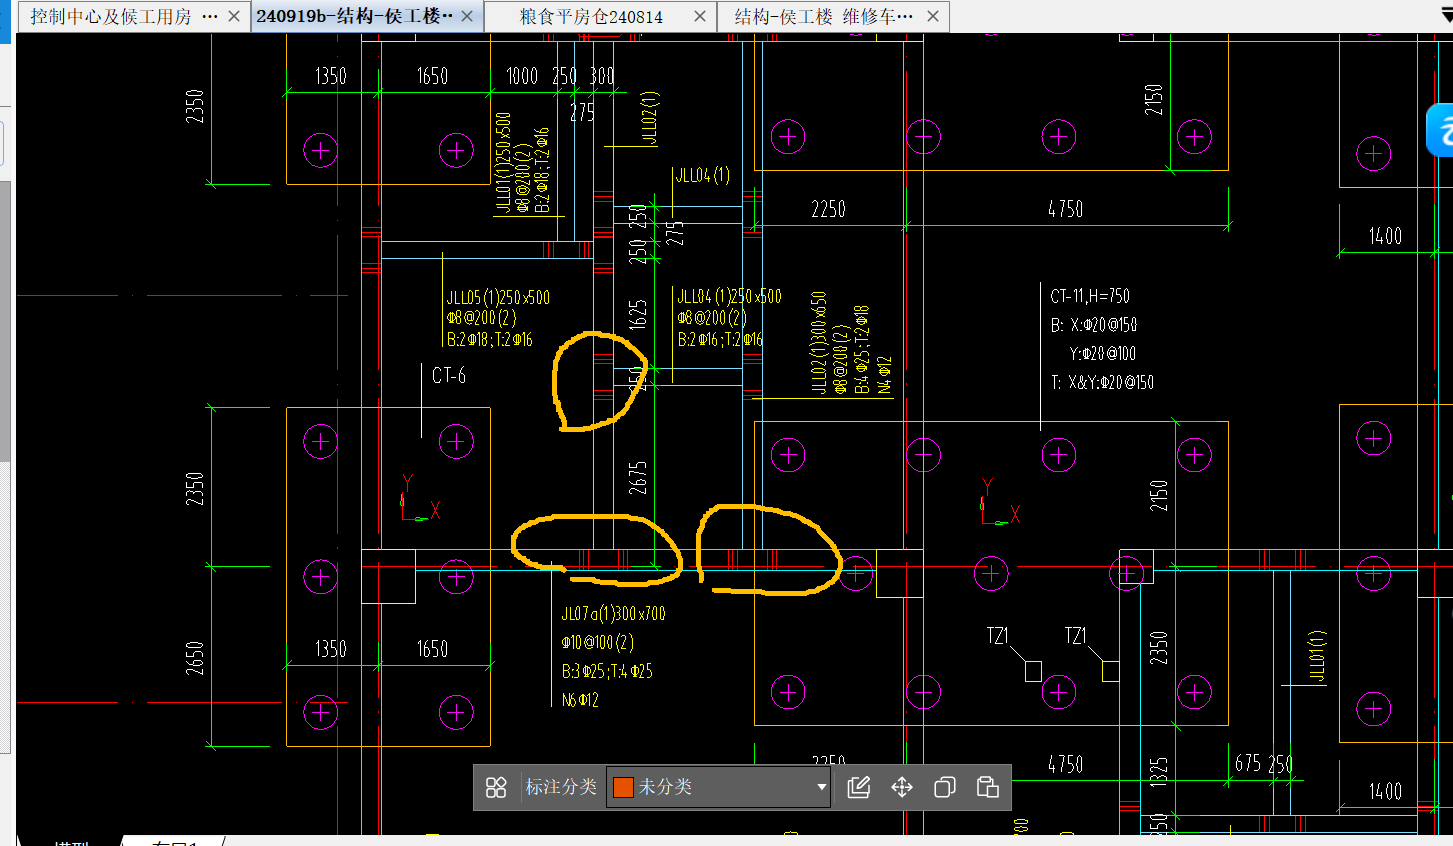Click the JLL04(1)250x500 beam label

(729, 297)
